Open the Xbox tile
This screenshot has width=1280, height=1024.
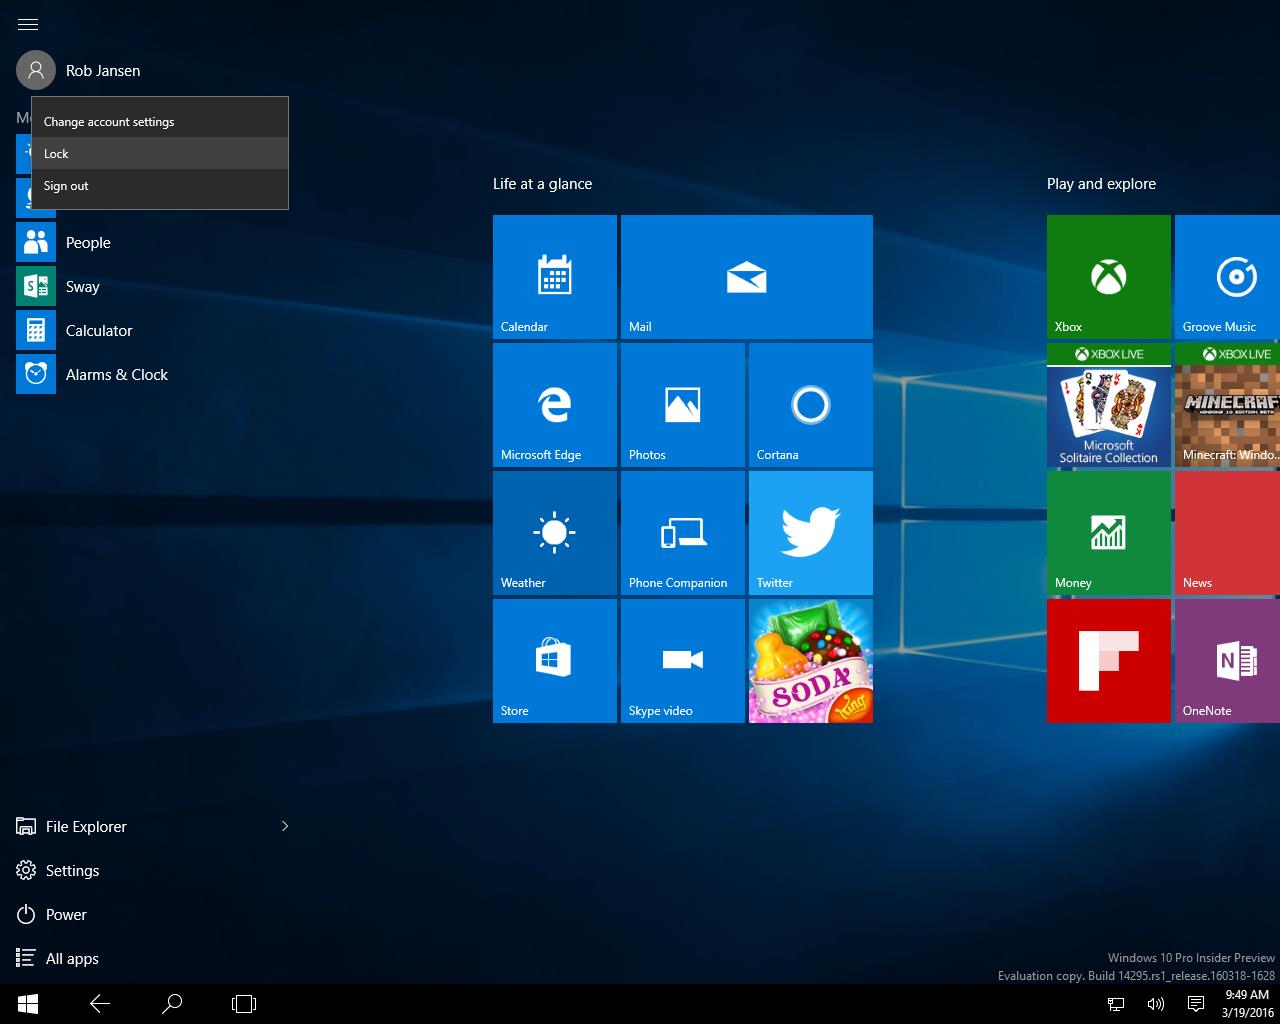click(1109, 277)
